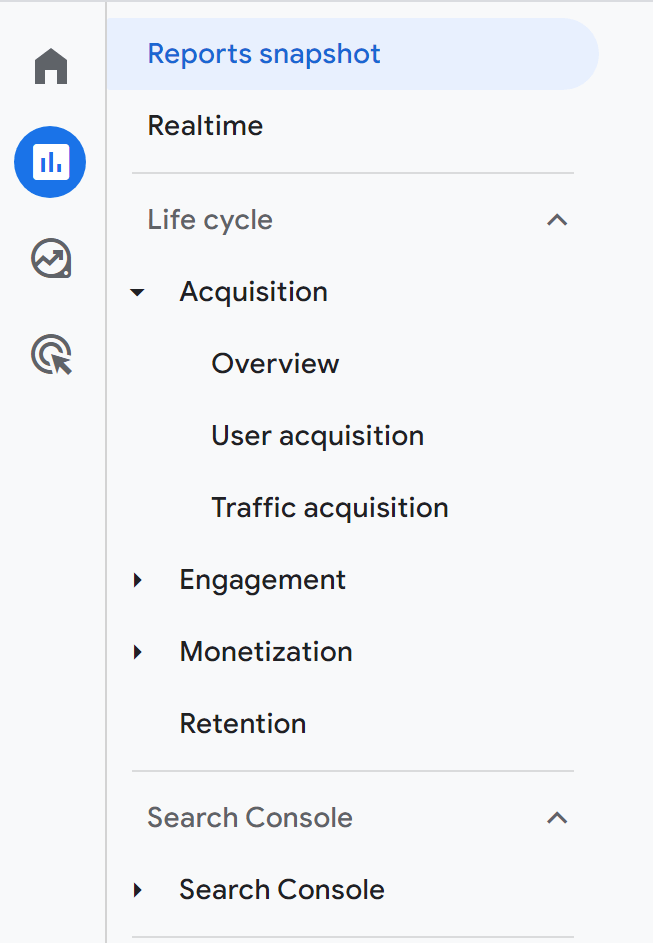The width and height of the screenshot is (653, 943).
Task: Expand the Engagement tree arrow
Action: coord(138,580)
